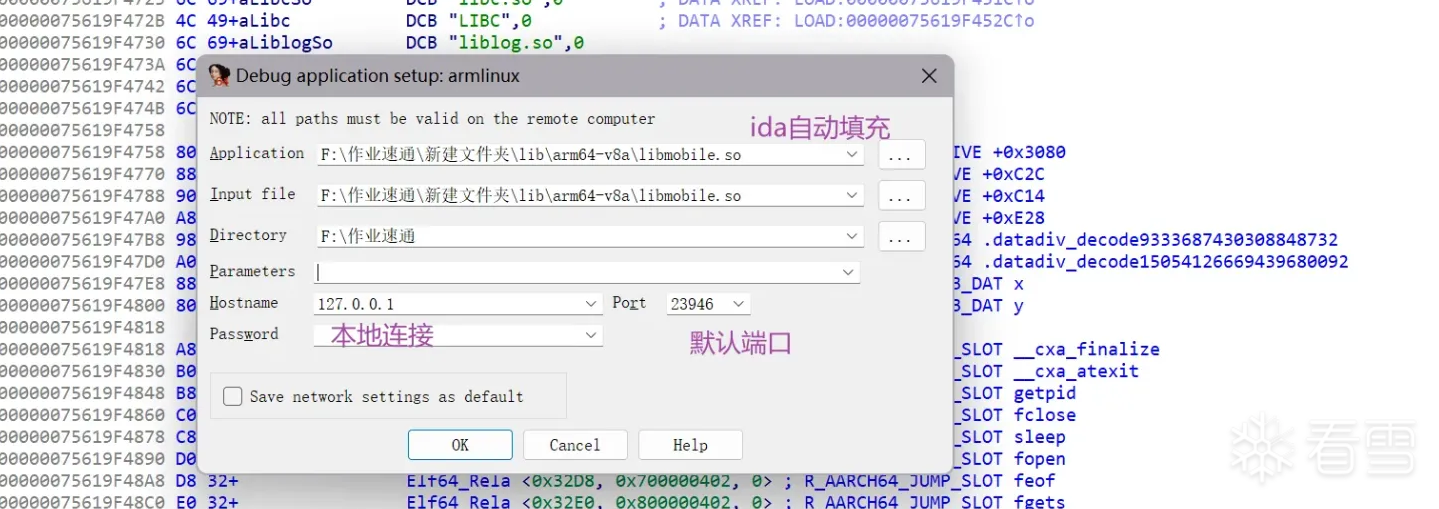1439x509 pixels.
Task: Click the +0x3080 offset text
Action: [1029, 152]
